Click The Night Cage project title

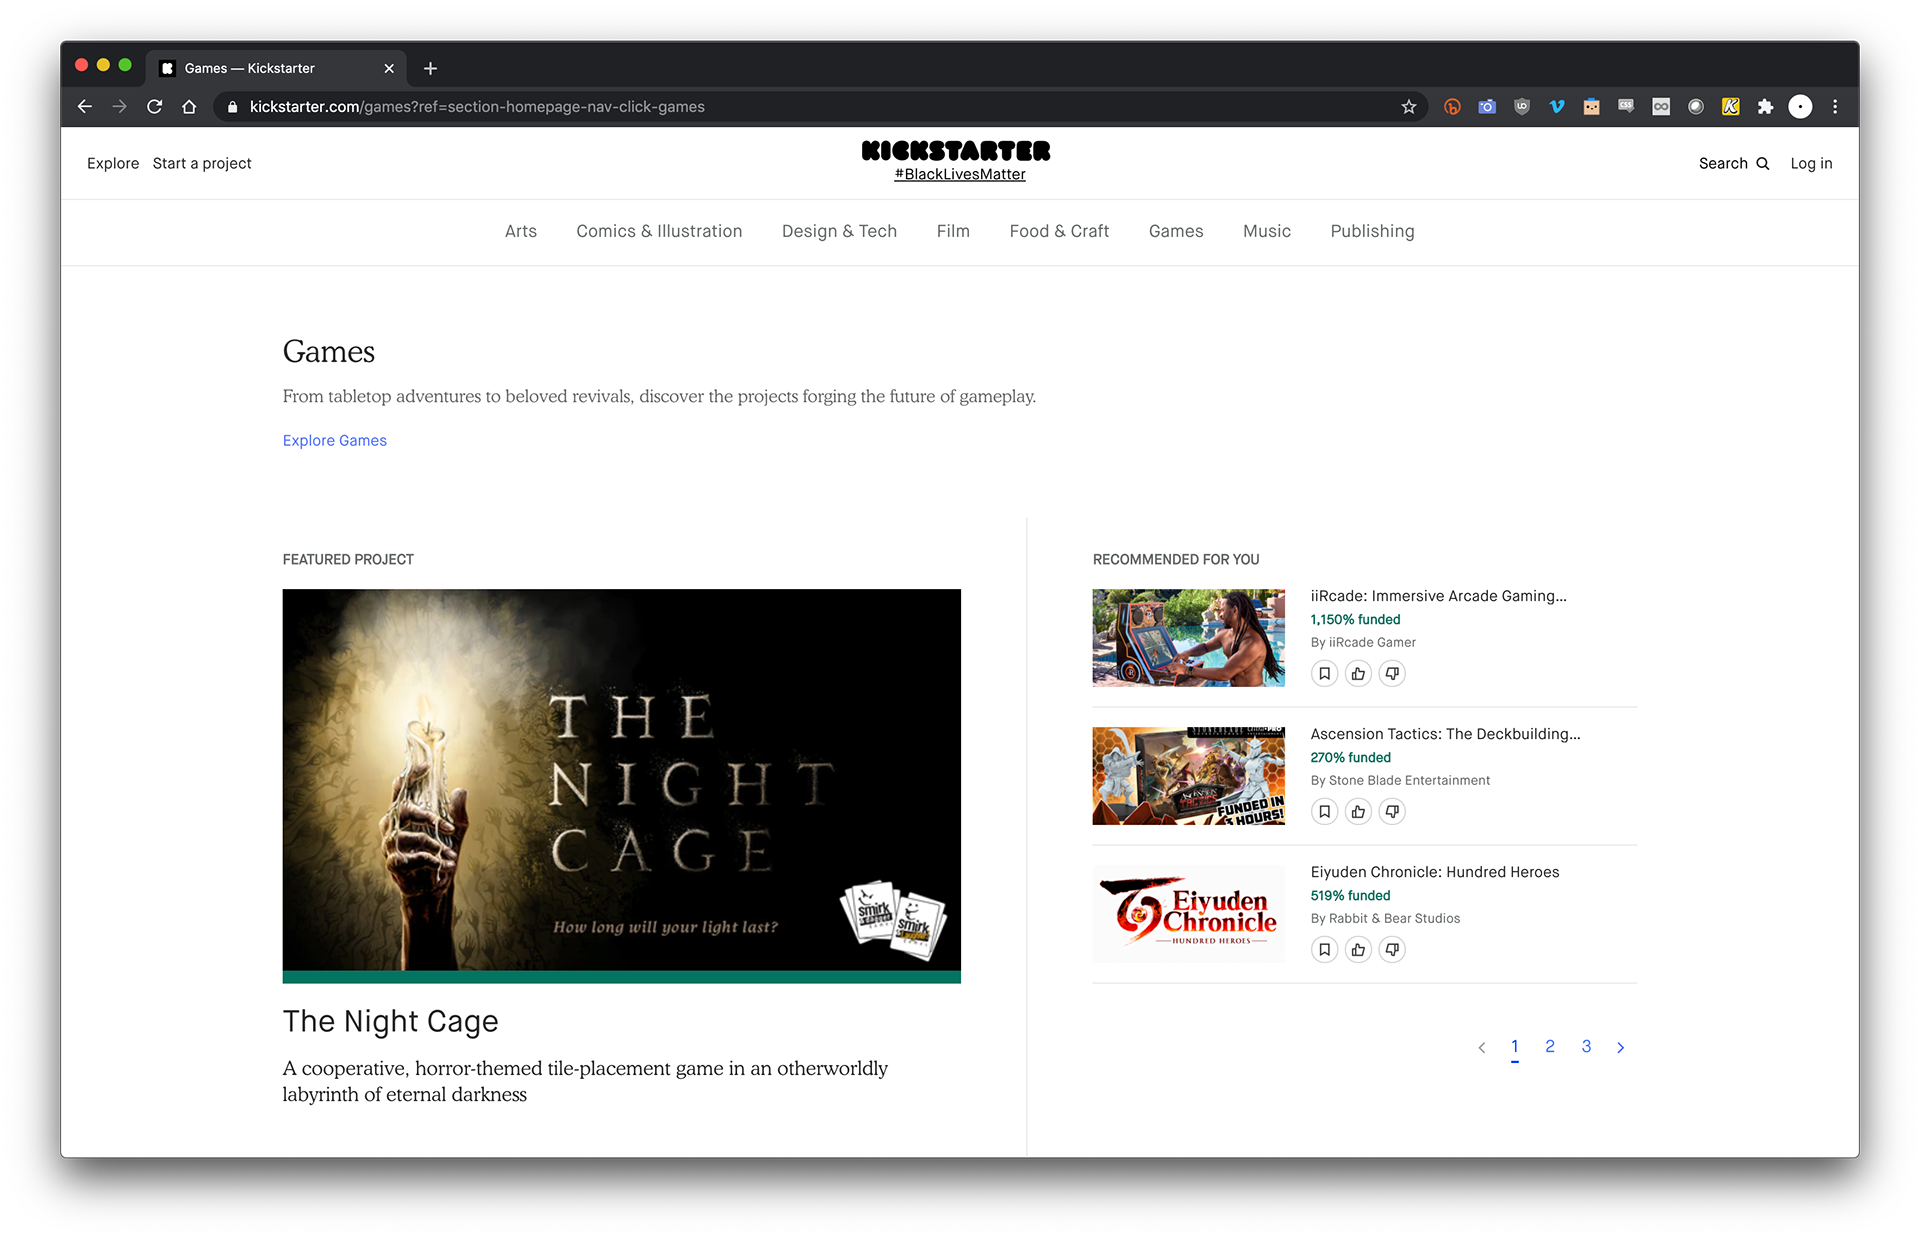(x=390, y=1021)
